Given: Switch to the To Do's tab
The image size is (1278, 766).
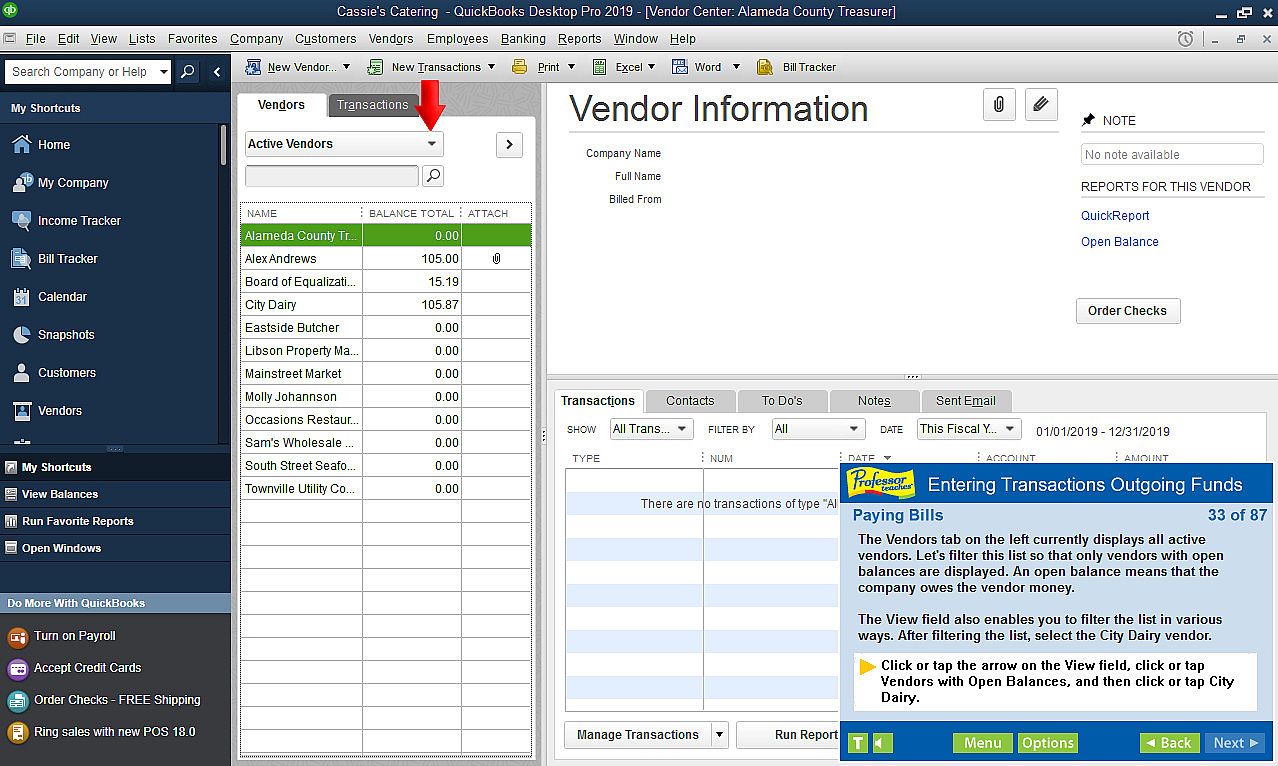Looking at the screenshot, I should 782,401.
